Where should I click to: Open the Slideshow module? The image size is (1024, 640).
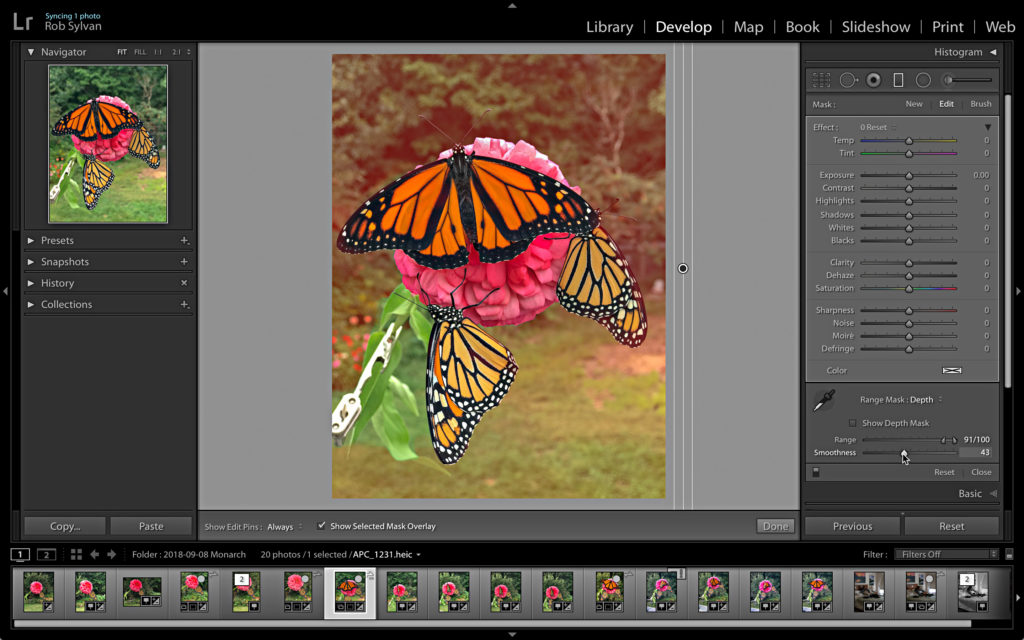(873, 27)
